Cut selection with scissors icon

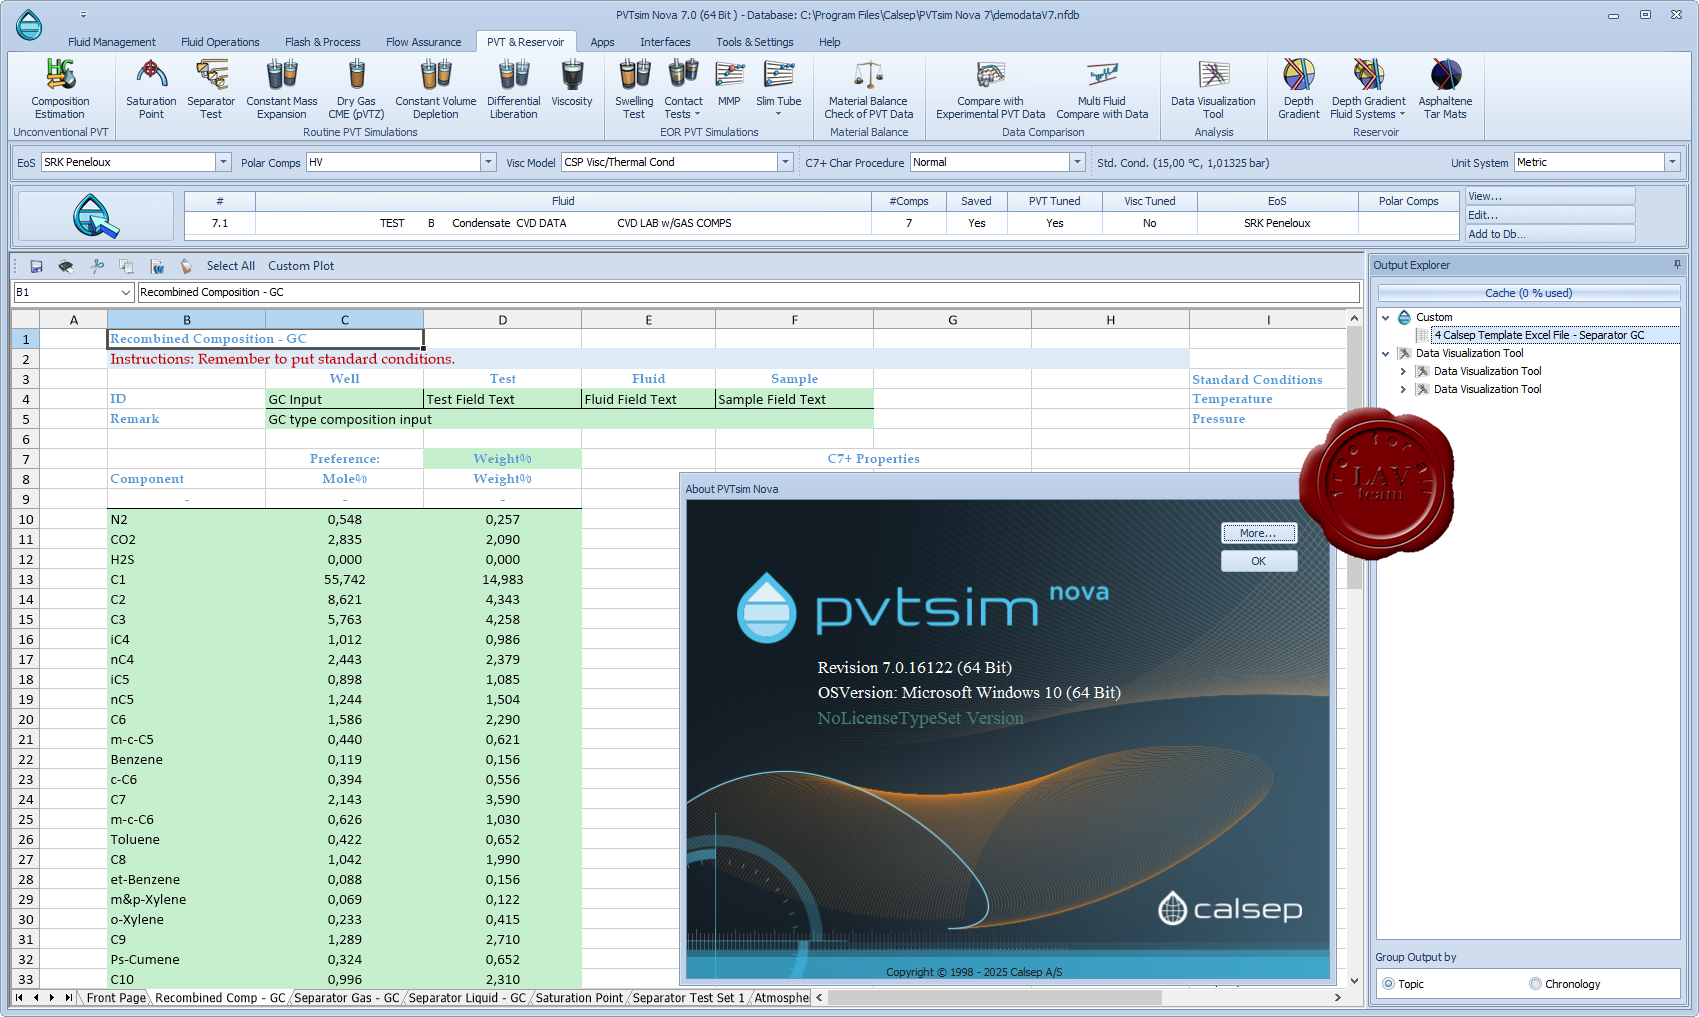96,266
